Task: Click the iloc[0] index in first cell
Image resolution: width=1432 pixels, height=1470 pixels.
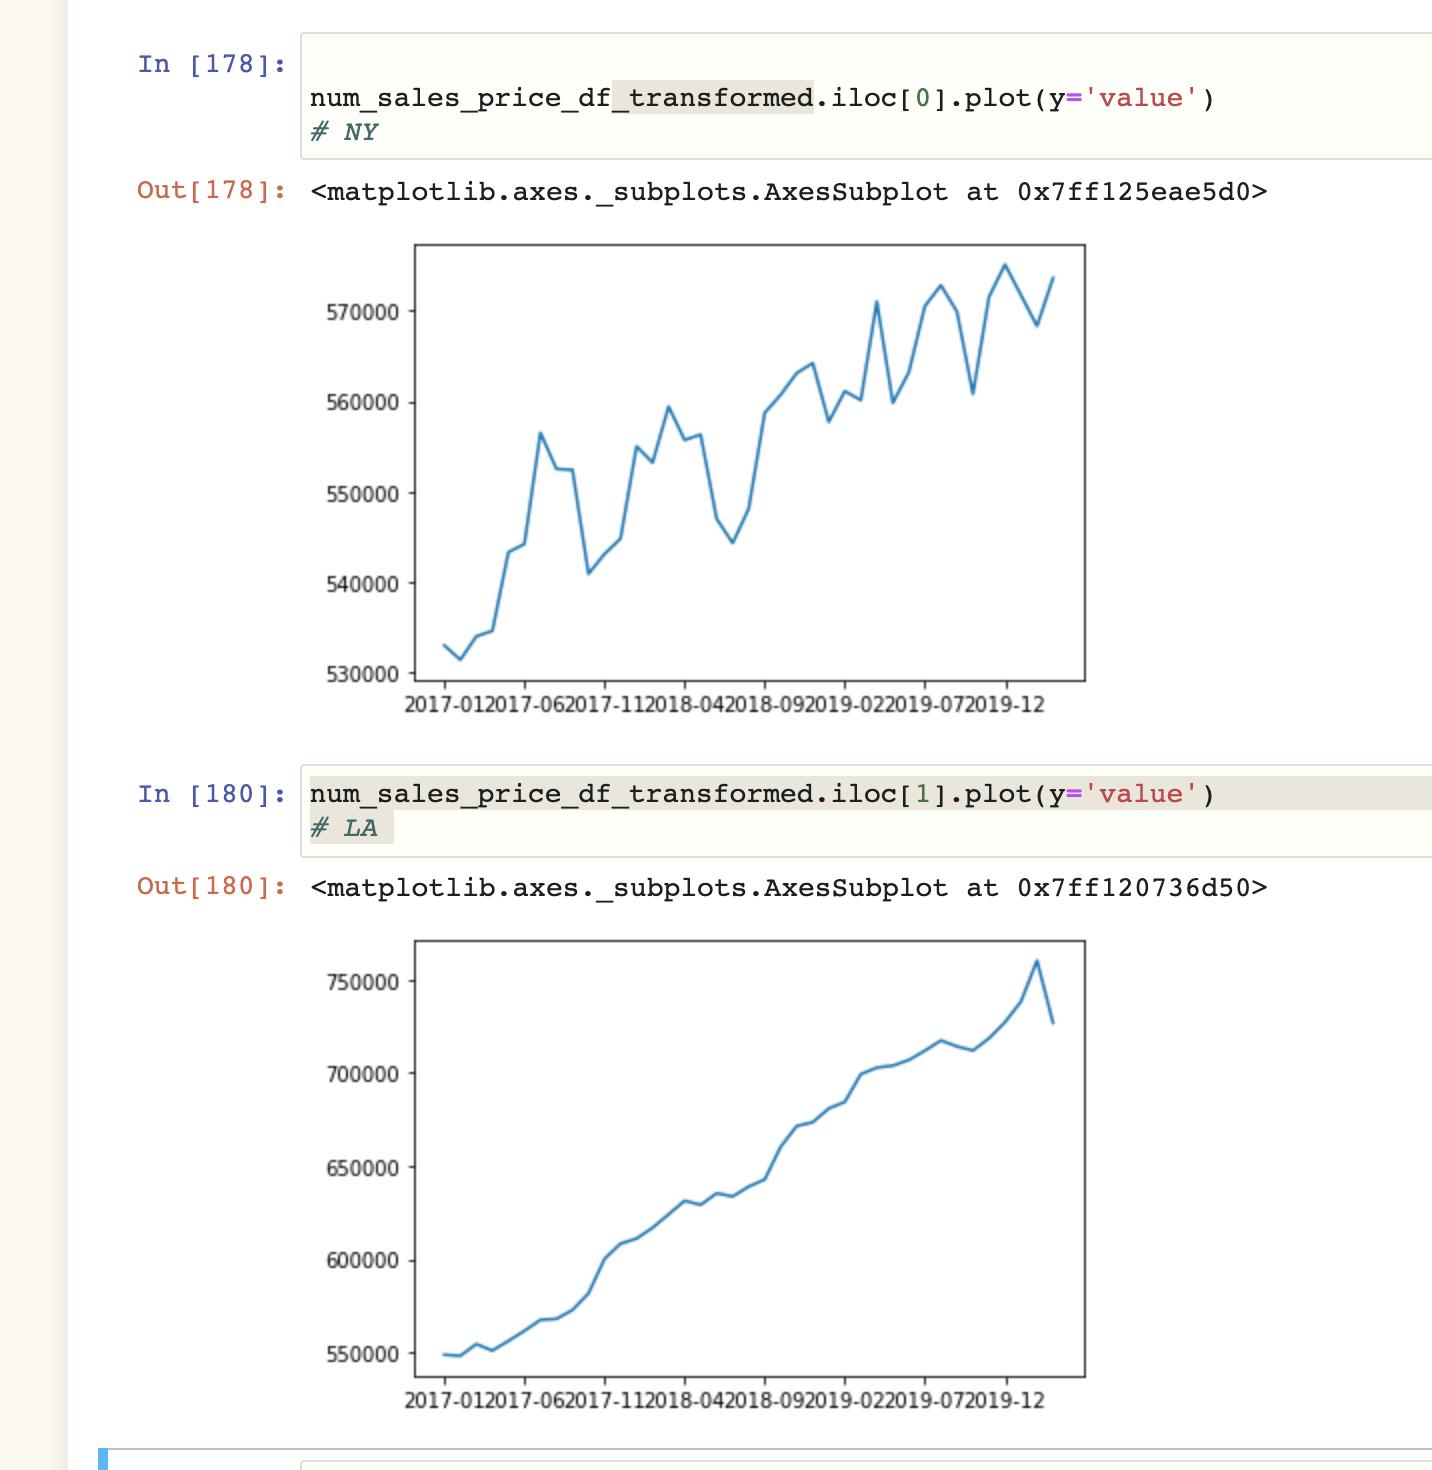Action: 889,98
